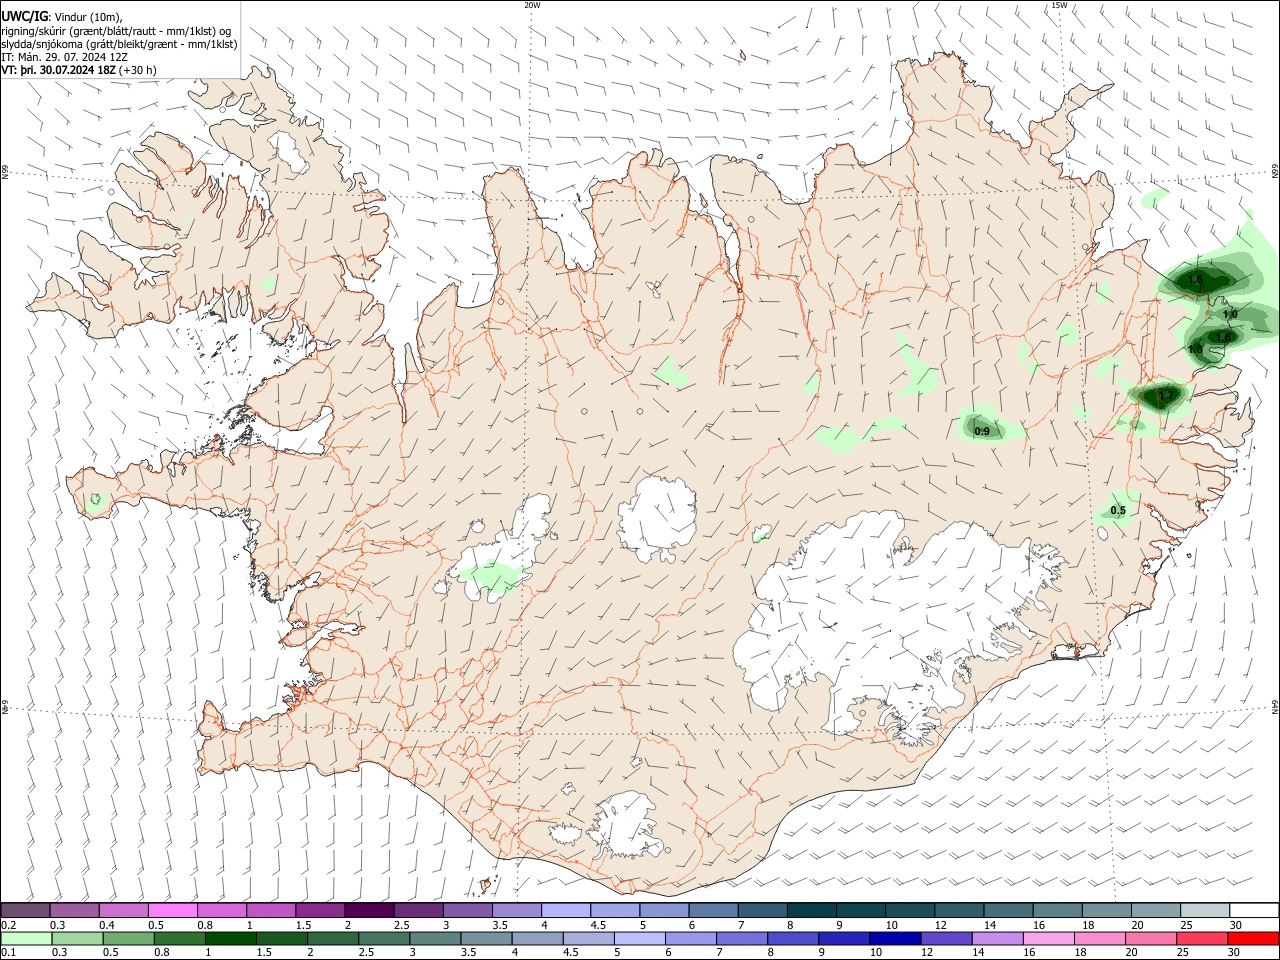Click the 'slydda/snjókoma' legend description line
The height and width of the screenshot is (960, 1280).
click(x=118, y=44)
